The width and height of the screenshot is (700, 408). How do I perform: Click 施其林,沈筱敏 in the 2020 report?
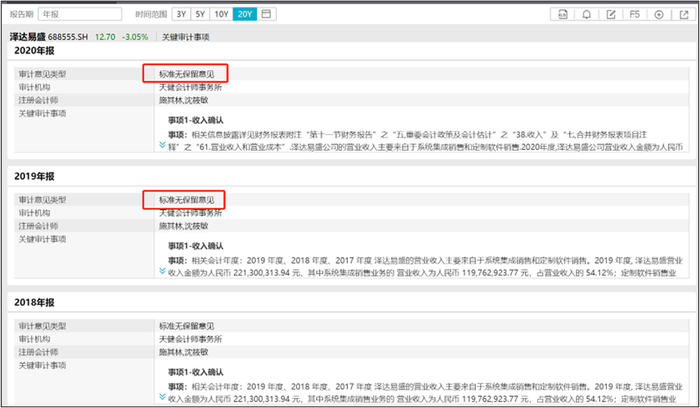[183, 100]
